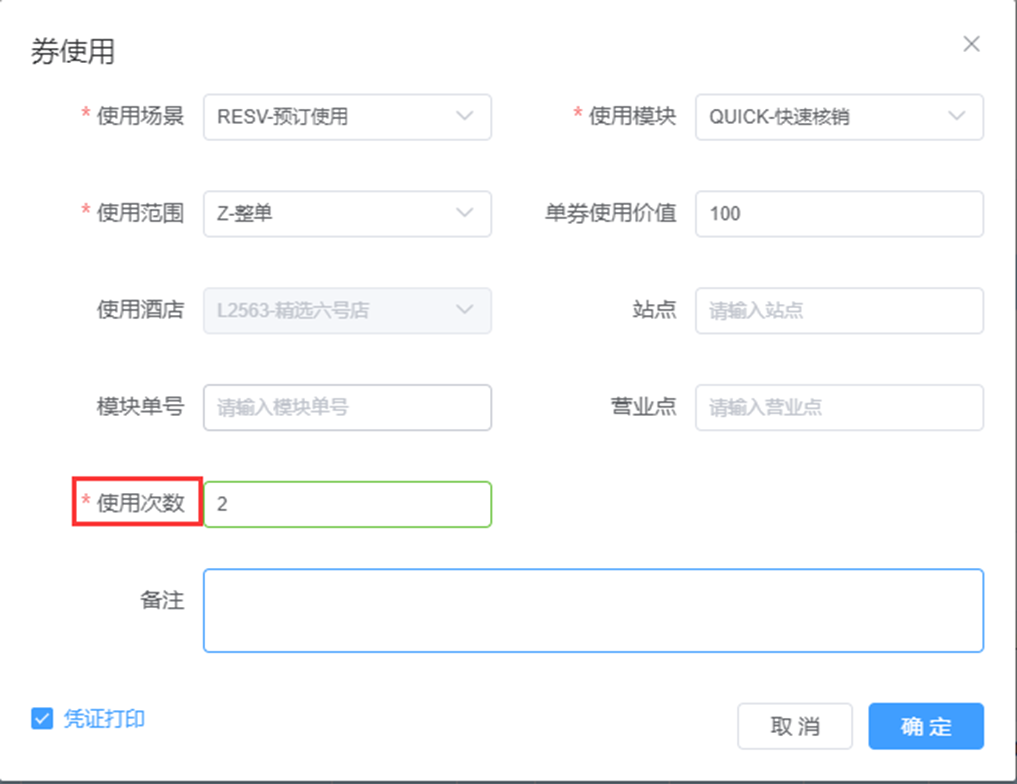Click the chevron arrow in the 使用模块 field
1017x784 pixels.
956,117
